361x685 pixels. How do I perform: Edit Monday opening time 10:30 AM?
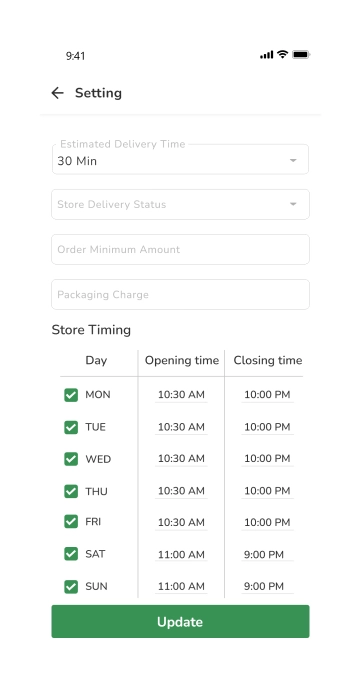181,395
